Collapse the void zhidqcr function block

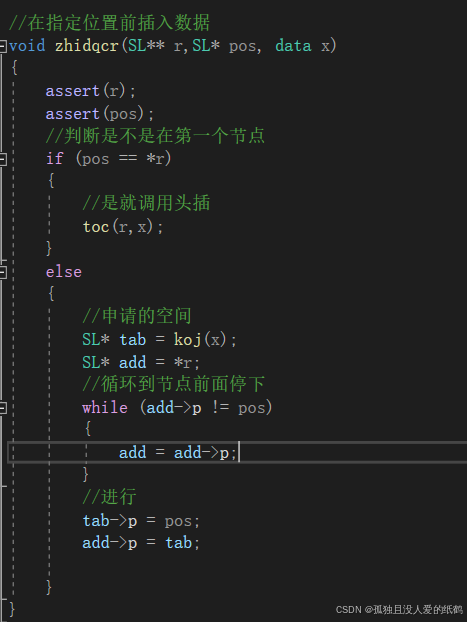coord(3,46)
